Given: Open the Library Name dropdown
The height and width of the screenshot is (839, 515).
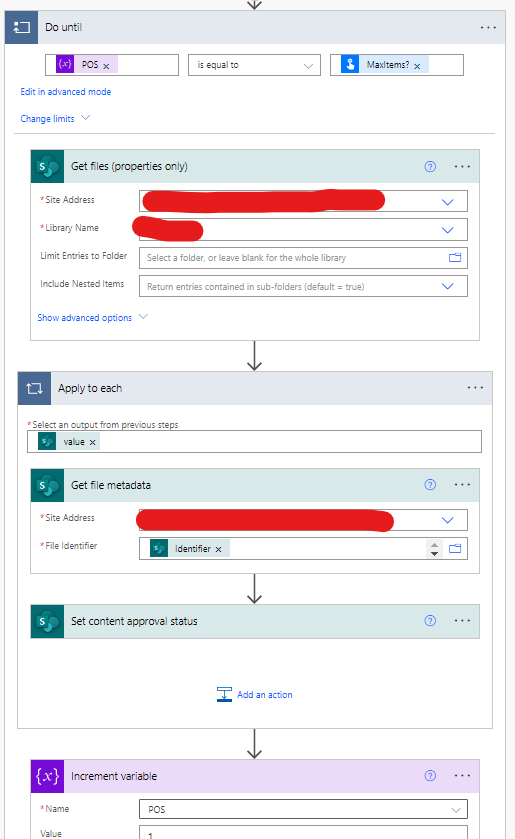Looking at the screenshot, I should [x=448, y=230].
